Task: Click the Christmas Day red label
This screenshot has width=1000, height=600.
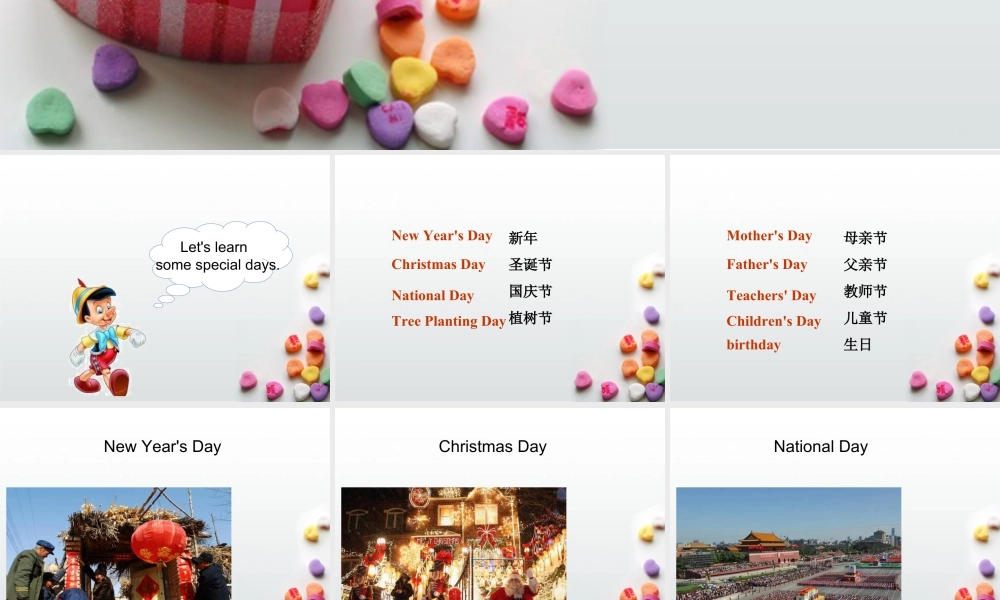Action: pos(439,265)
